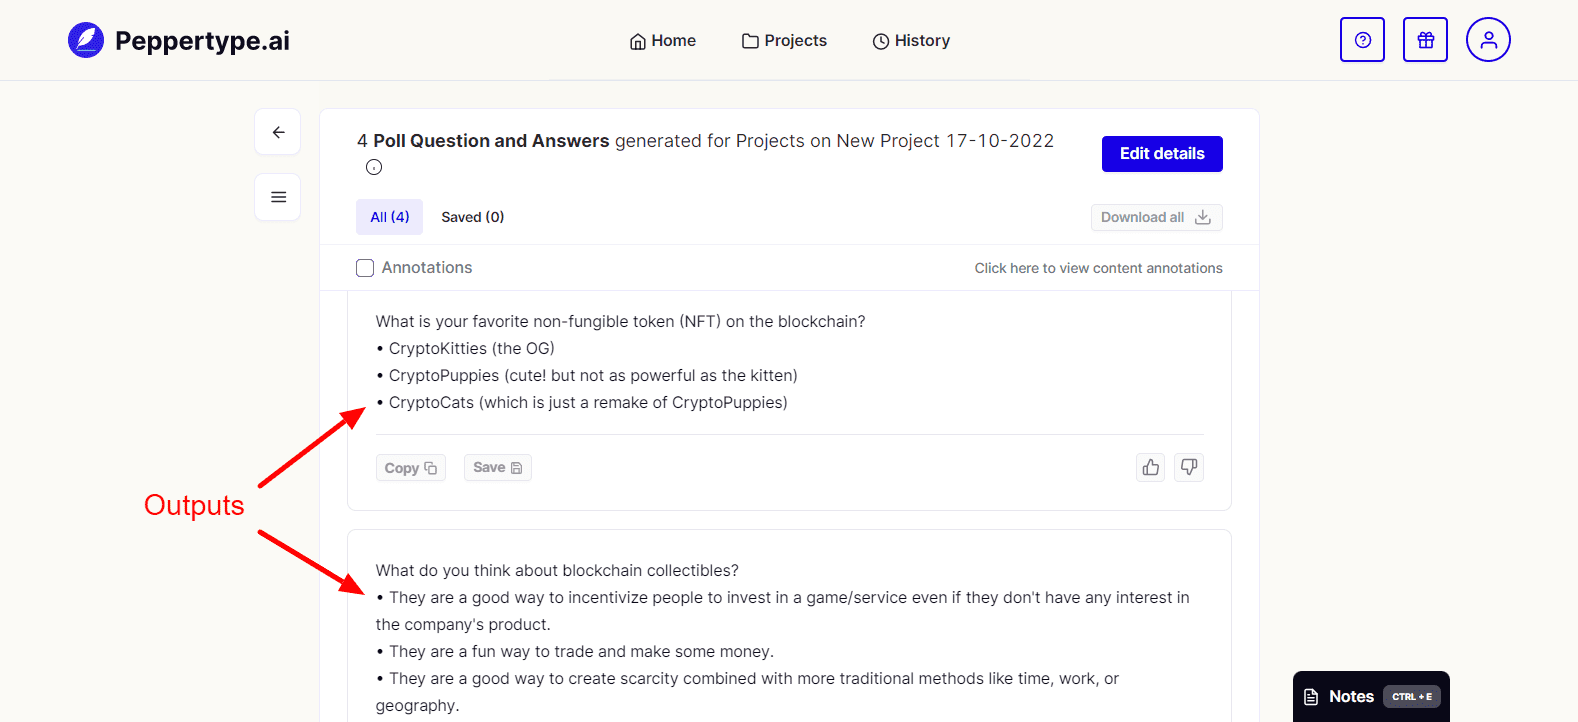The image size is (1578, 722).
Task: Click the Peppertype.ai feather logo
Action: tap(86, 40)
